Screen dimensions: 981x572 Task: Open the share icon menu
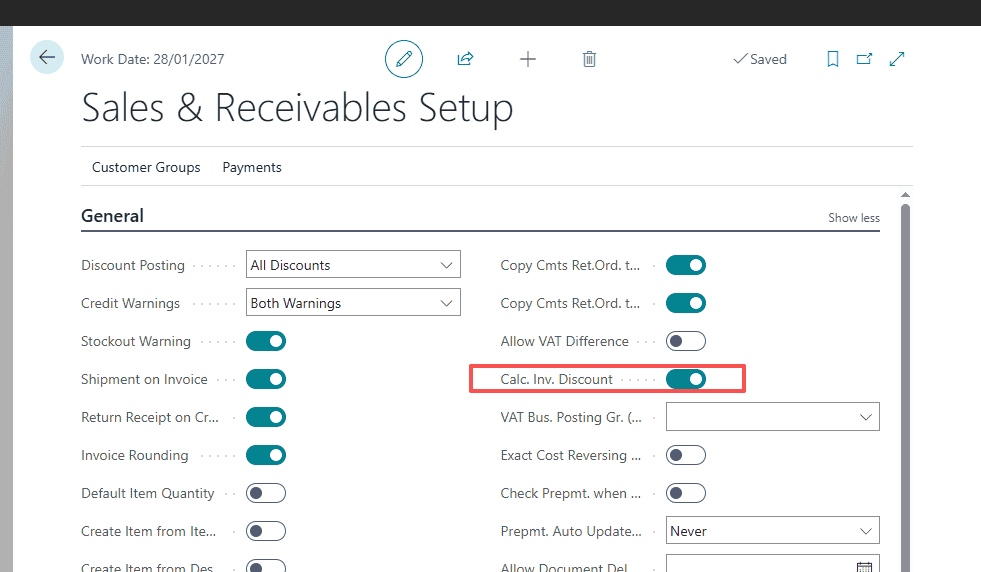tap(465, 59)
